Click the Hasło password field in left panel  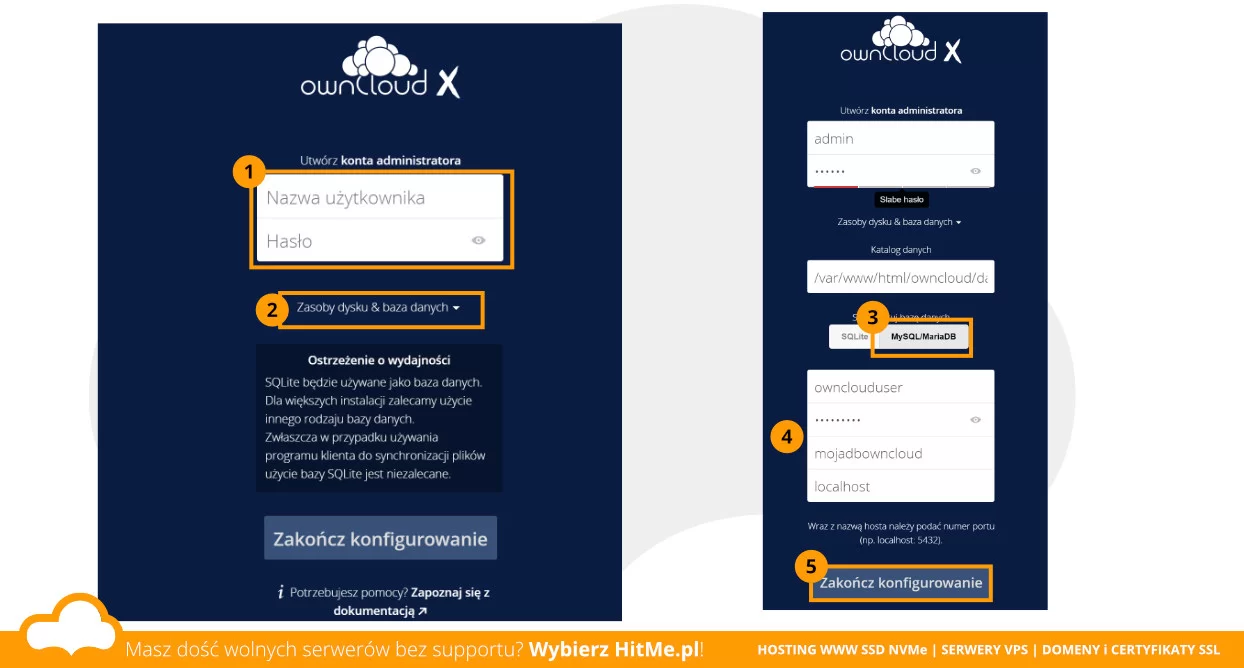[x=380, y=241]
